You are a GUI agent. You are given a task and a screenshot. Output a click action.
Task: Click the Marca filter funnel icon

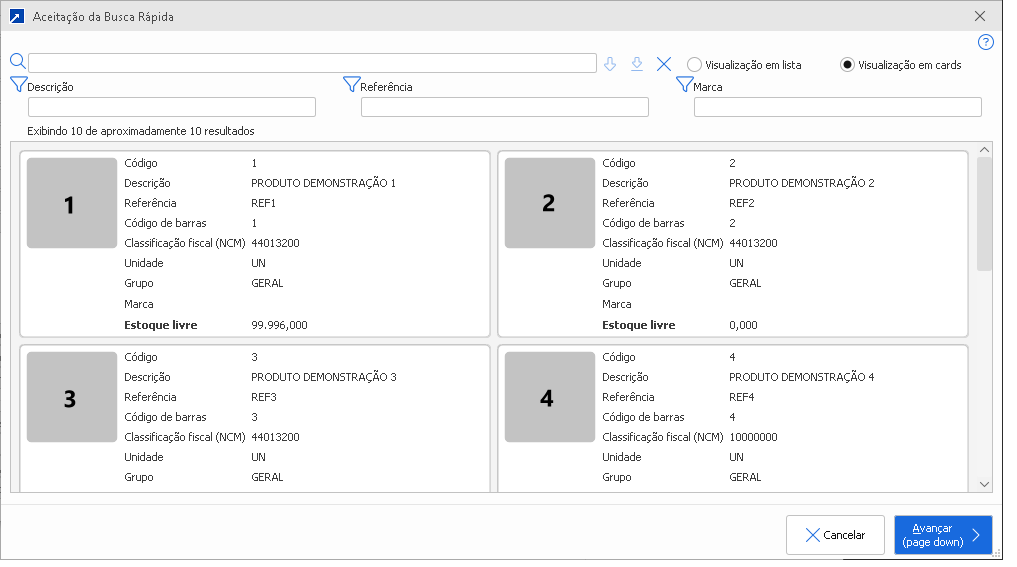pos(684,85)
